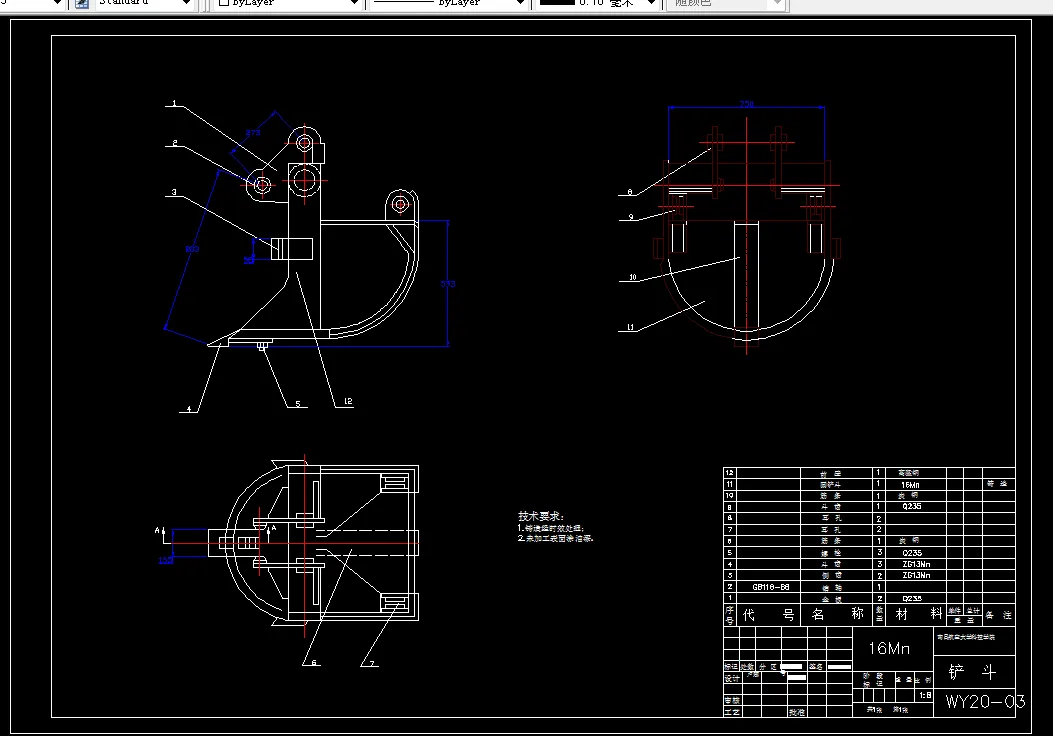Select callout label 4 below side view
The width and height of the screenshot is (1053, 736).
pos(189,409)
